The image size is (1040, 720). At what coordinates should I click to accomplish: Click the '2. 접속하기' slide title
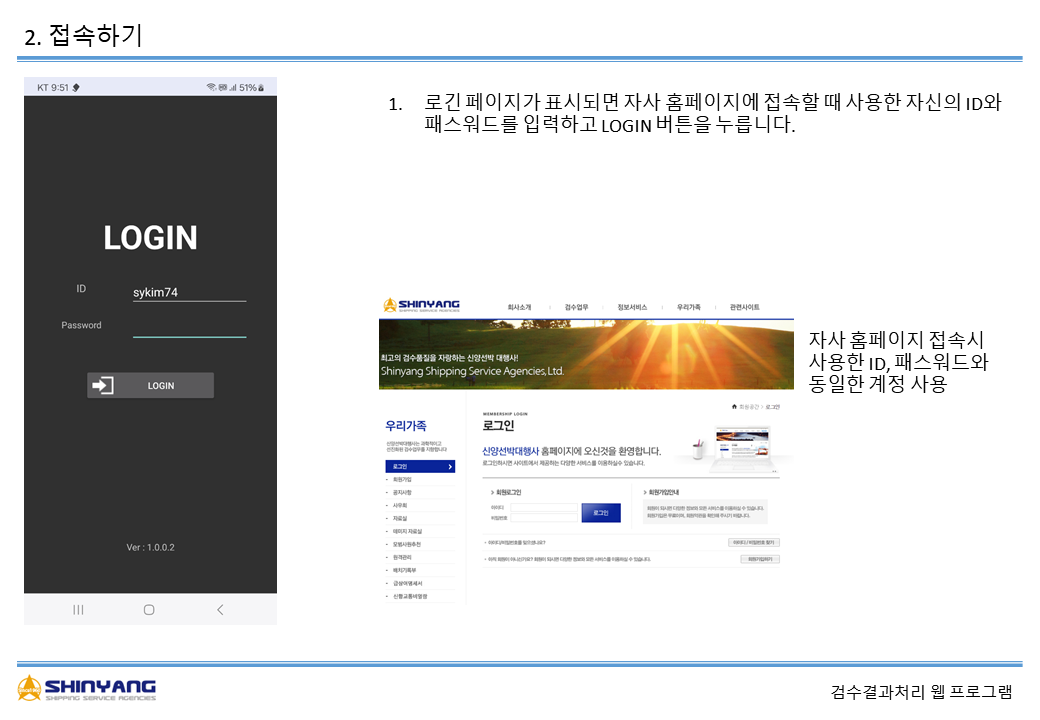point(84,35)
